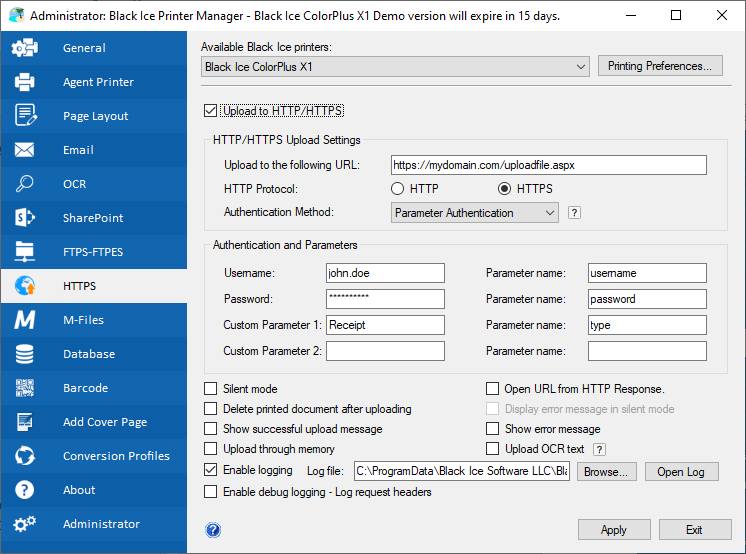Click the empty Custom Parameter 2 field

[385, 351]
